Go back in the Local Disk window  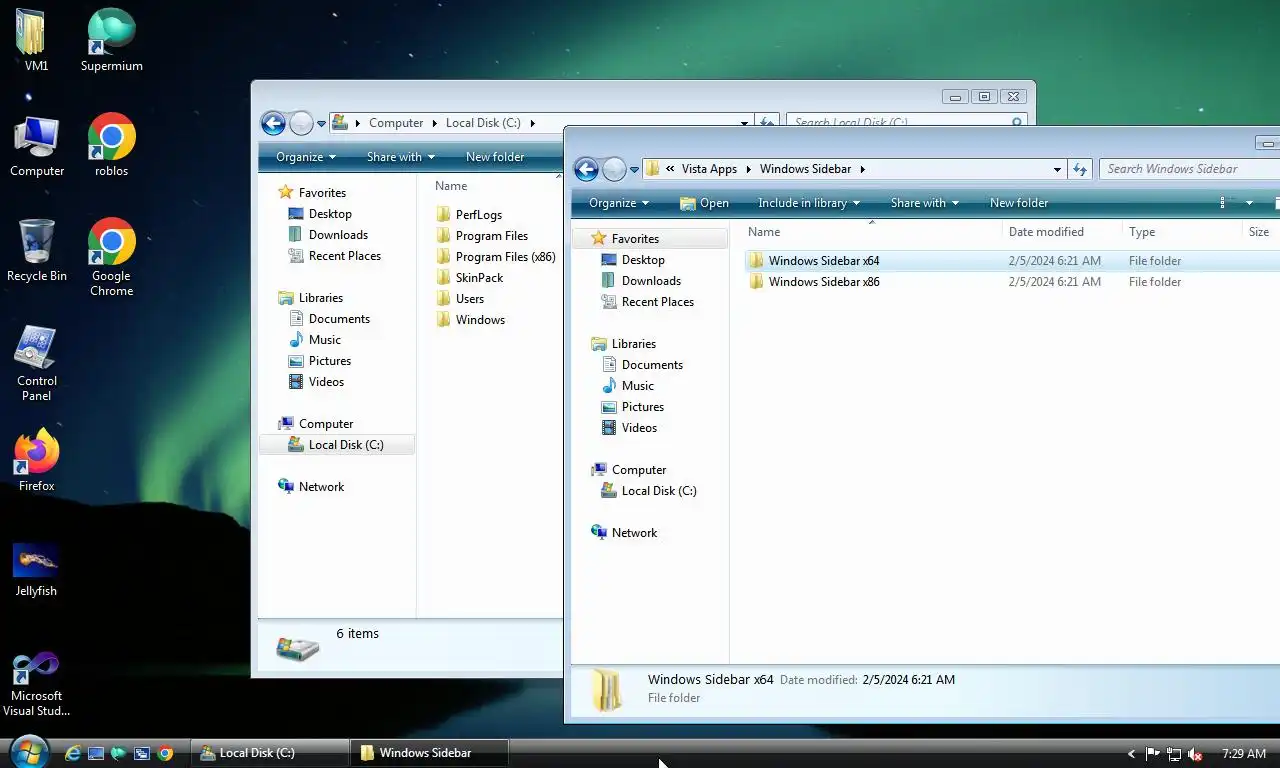tap(273, 123)
